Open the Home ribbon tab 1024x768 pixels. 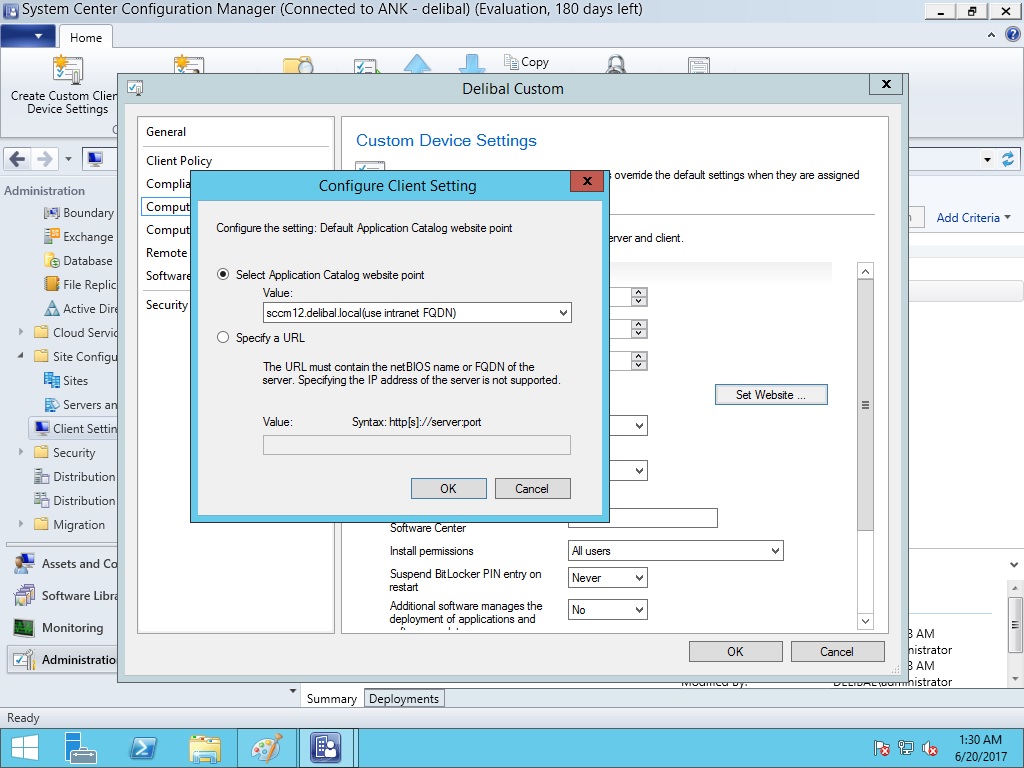coord(86,37)
